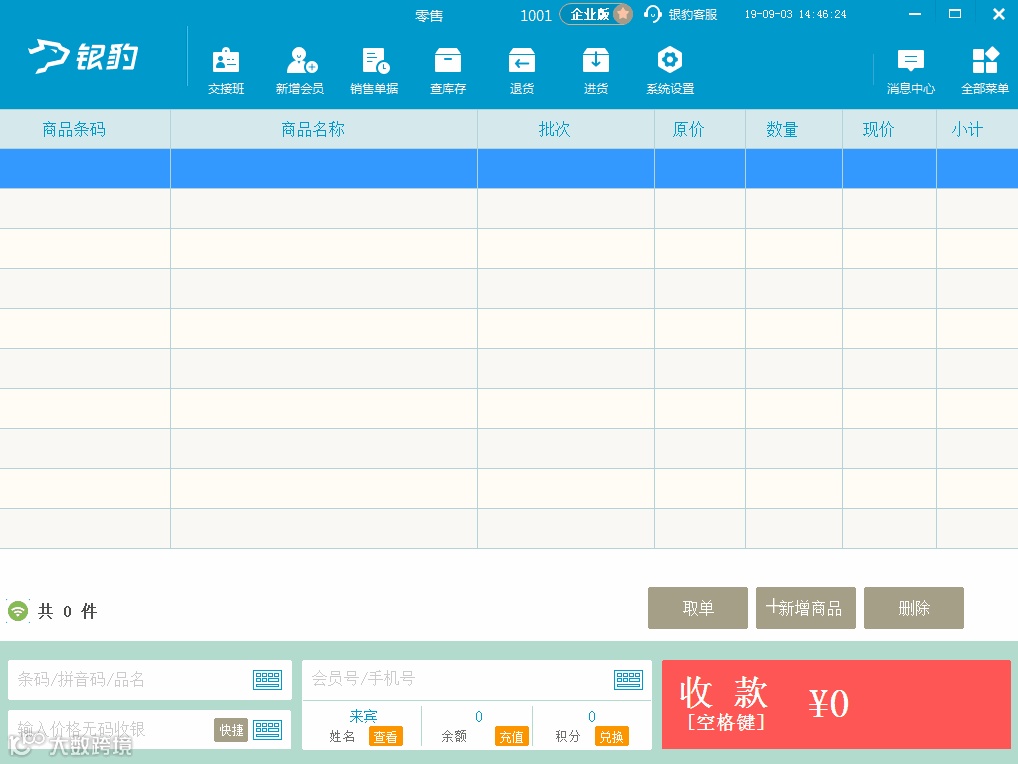Open the 交接班 shift handover icon
This screenshot has width=1018, height=764.
click(225, 71)
